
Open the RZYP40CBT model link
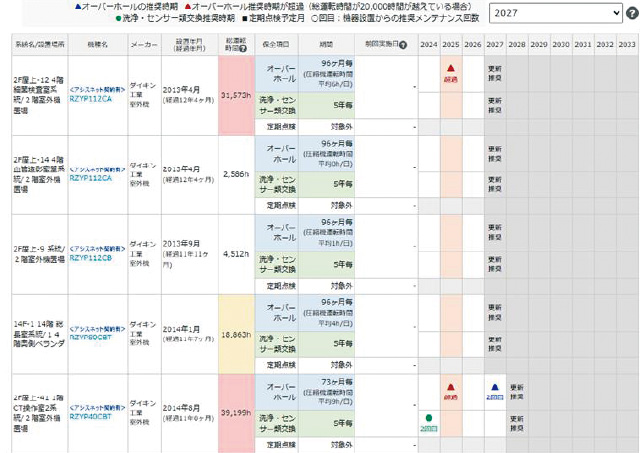92,416
